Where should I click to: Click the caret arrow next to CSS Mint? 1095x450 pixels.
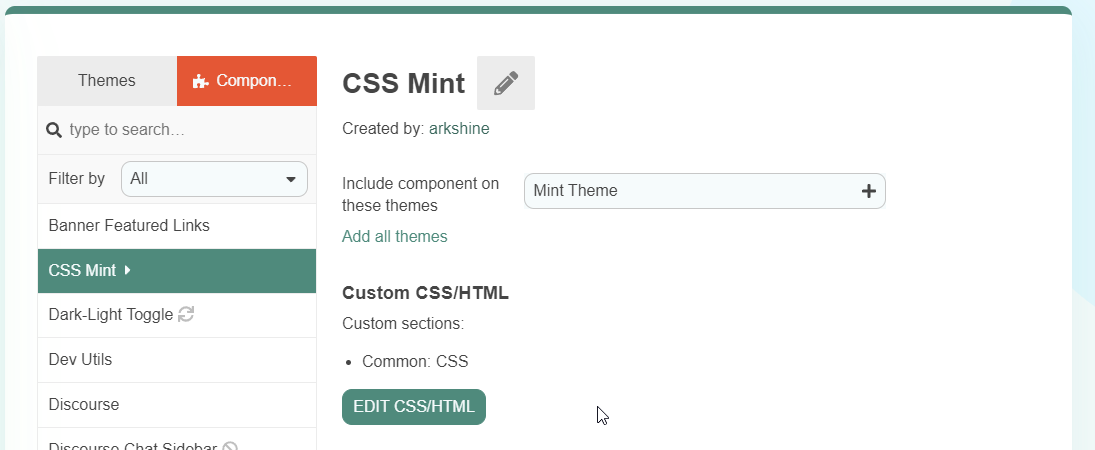128,270
